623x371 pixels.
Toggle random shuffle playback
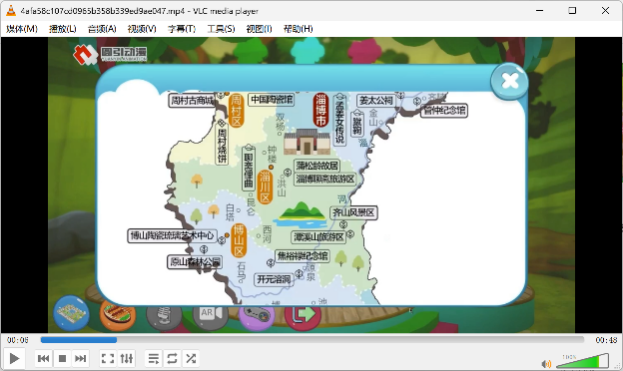click(191, 359)
